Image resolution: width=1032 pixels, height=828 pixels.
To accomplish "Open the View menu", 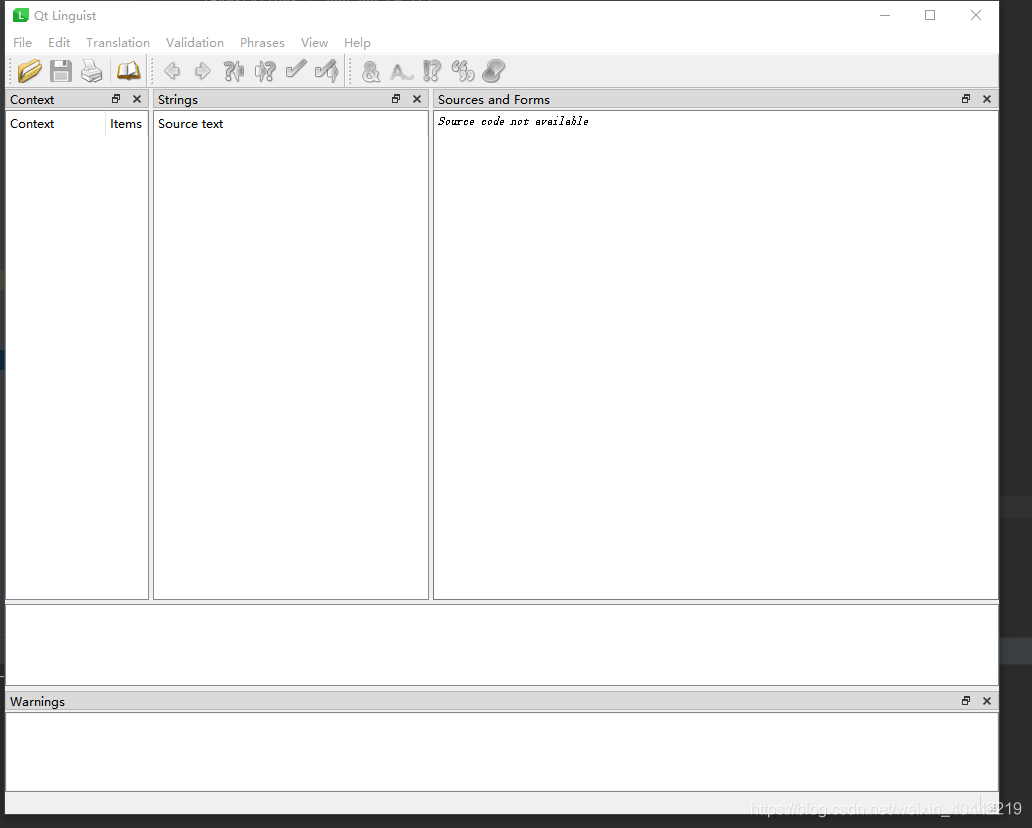I will pos(315,42).
